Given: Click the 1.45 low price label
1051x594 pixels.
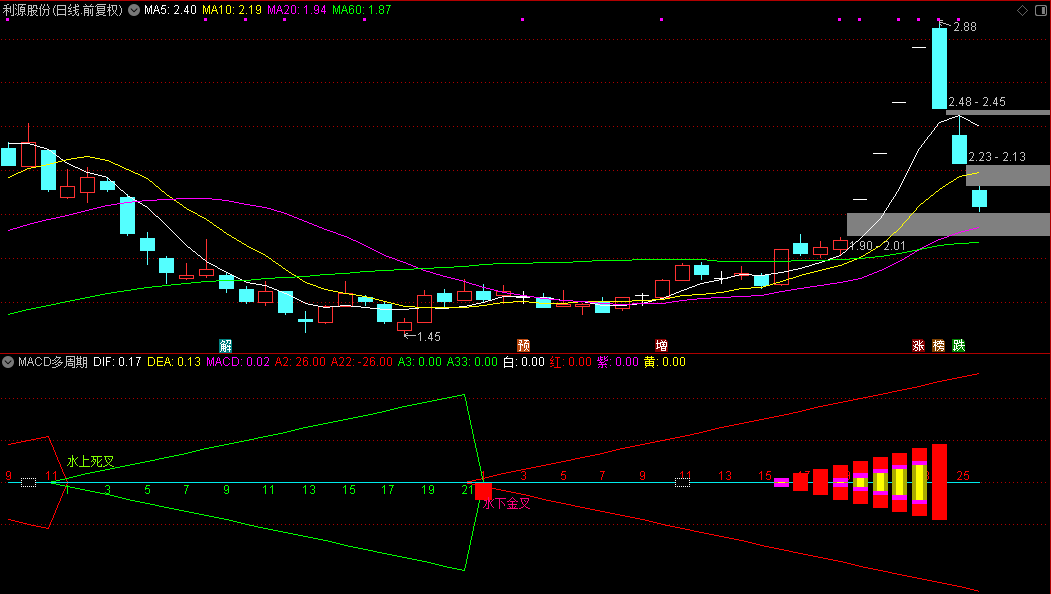Looking at the screenshot, I should pos(429,337).
